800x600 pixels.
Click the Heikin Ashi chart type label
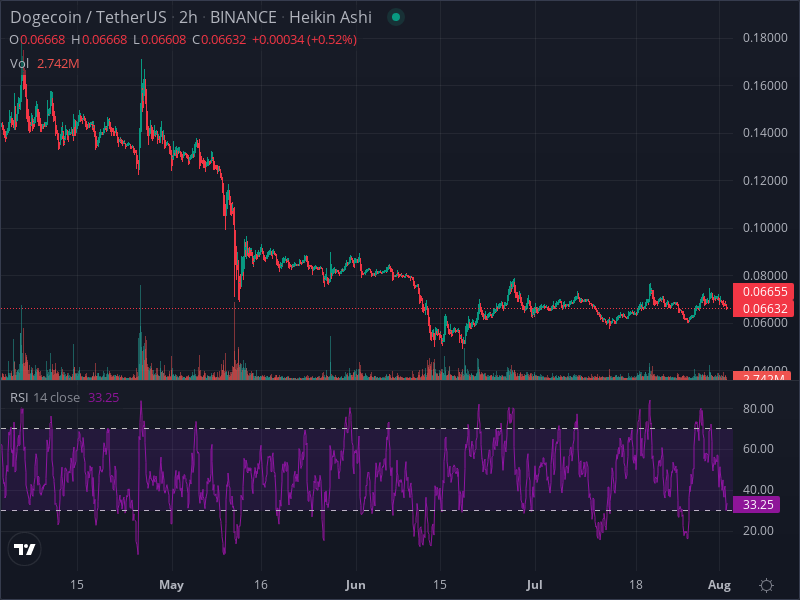[330, 17]
